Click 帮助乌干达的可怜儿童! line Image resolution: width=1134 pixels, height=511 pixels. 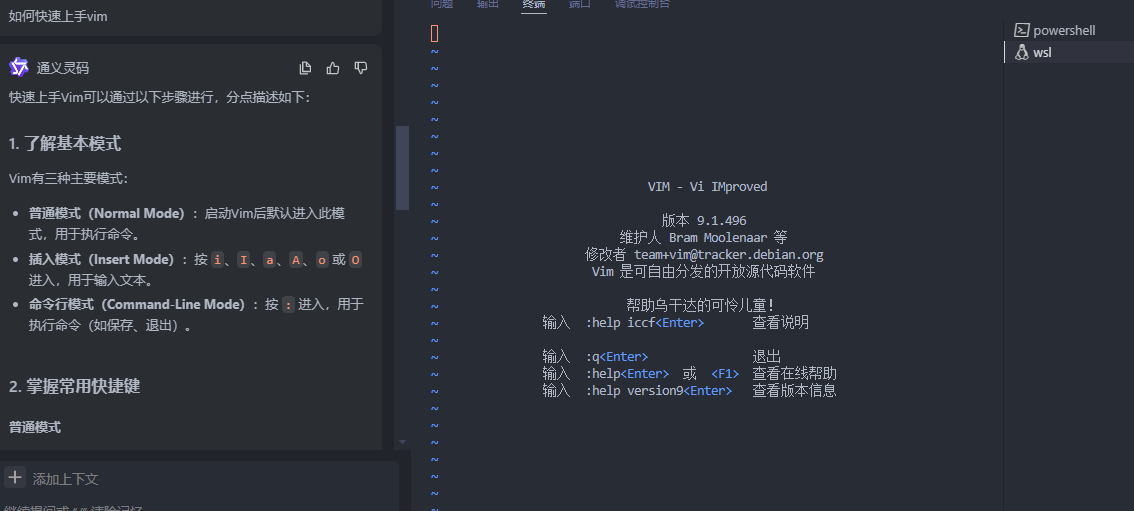pyautogui.click(x=700, y=305)
